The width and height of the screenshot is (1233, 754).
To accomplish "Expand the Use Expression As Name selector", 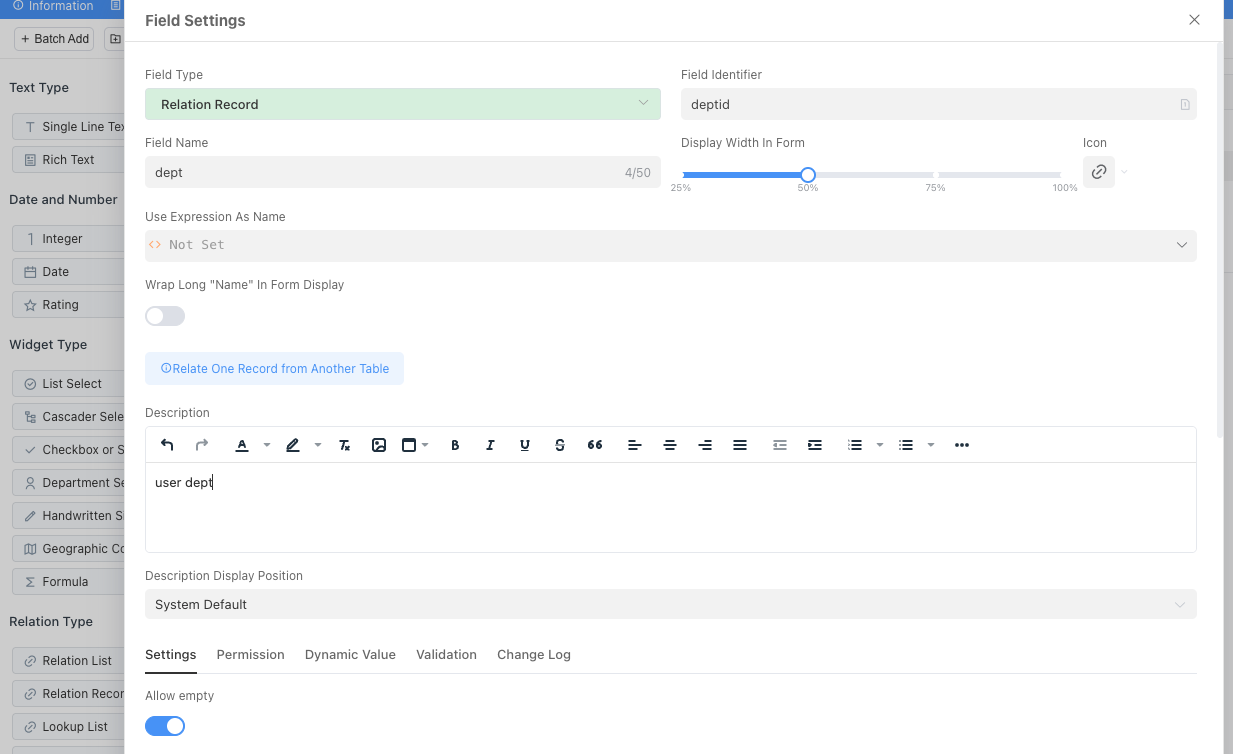I will pos(670,245).
